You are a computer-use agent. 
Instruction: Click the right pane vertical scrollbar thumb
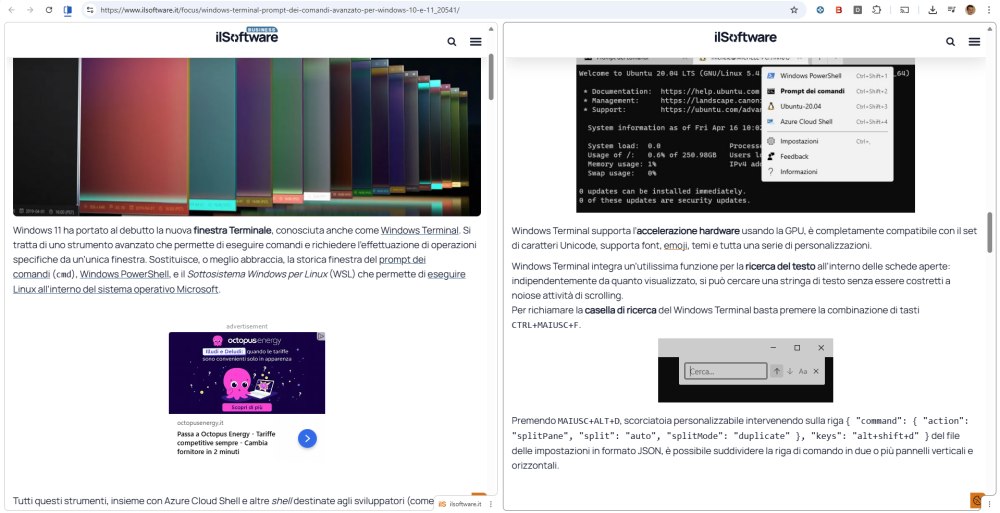click(990, 233)
